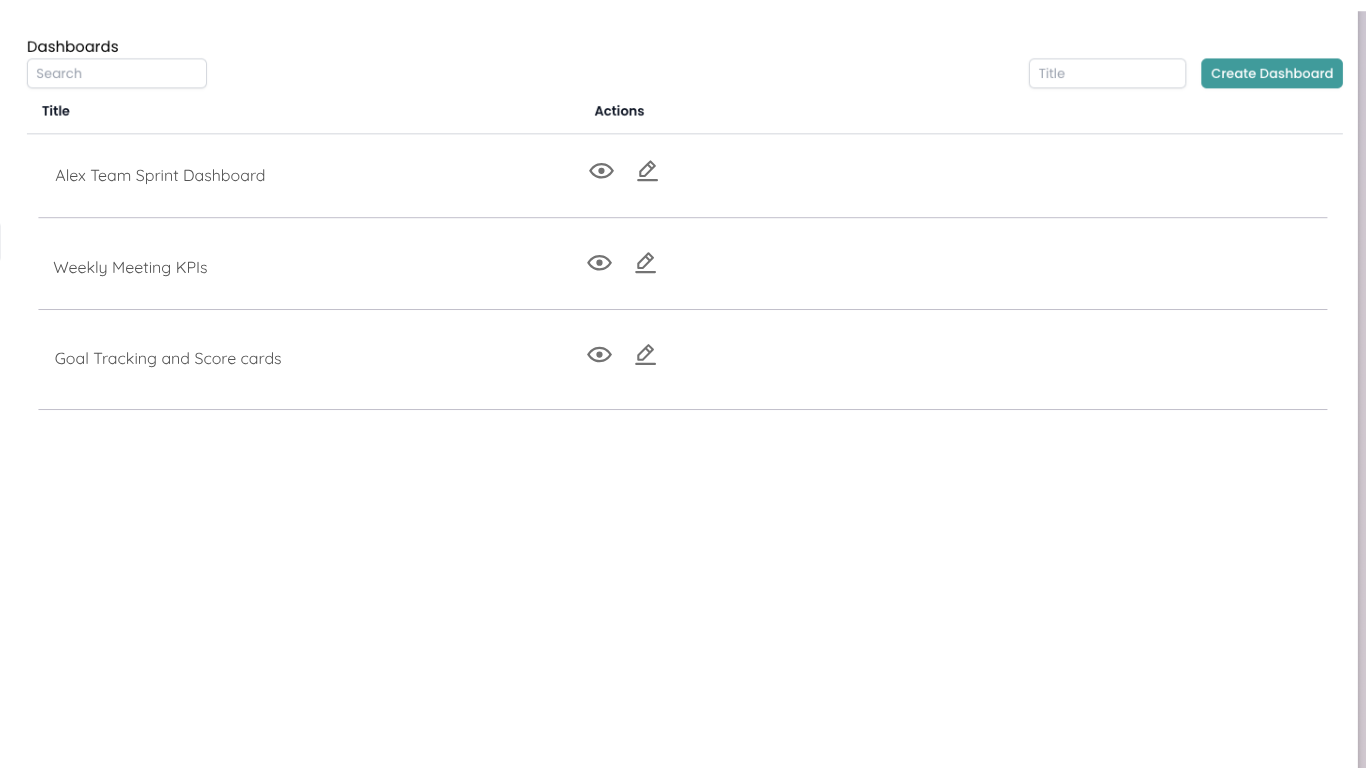Select the Alex Team Sprint Dashboard row

(900, 176)
